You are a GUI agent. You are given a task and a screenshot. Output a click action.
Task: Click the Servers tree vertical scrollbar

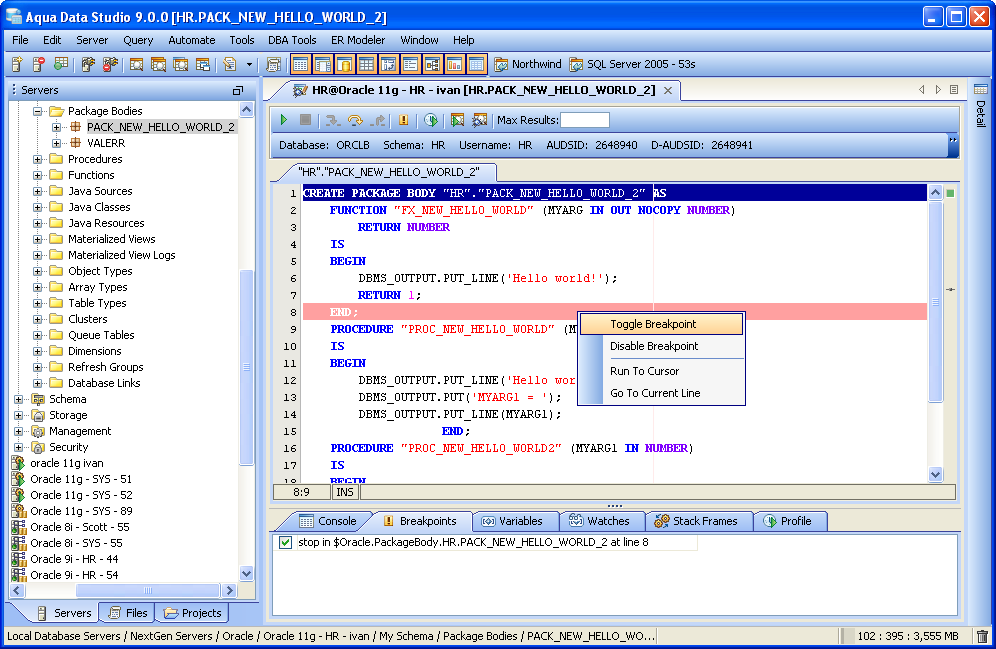click(x=247, y=365)
